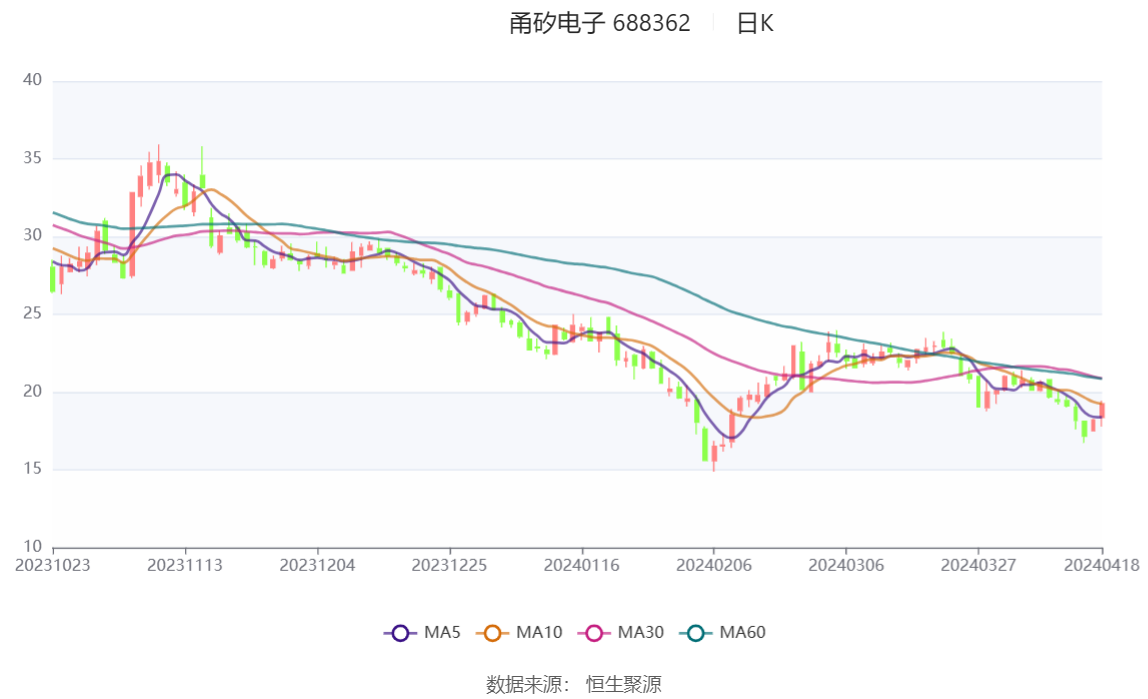Click the MA30 pink legend circle marker

[595, 633]
